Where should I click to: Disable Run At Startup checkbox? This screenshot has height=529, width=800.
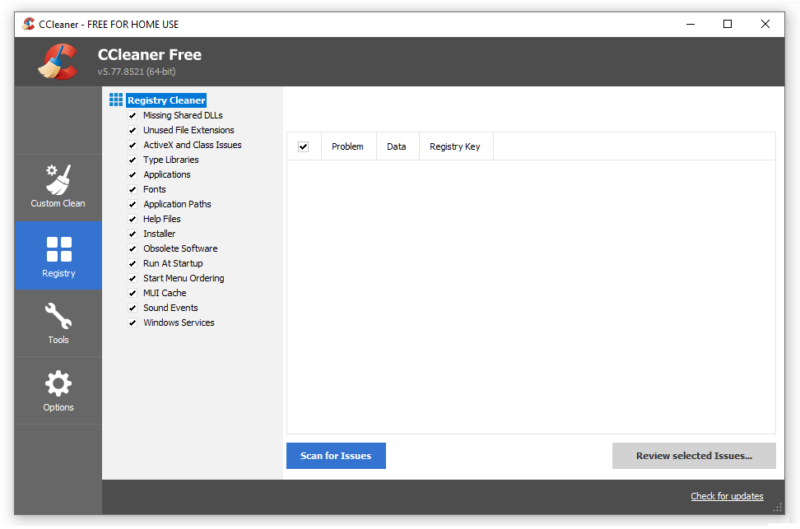pos(133,263)
